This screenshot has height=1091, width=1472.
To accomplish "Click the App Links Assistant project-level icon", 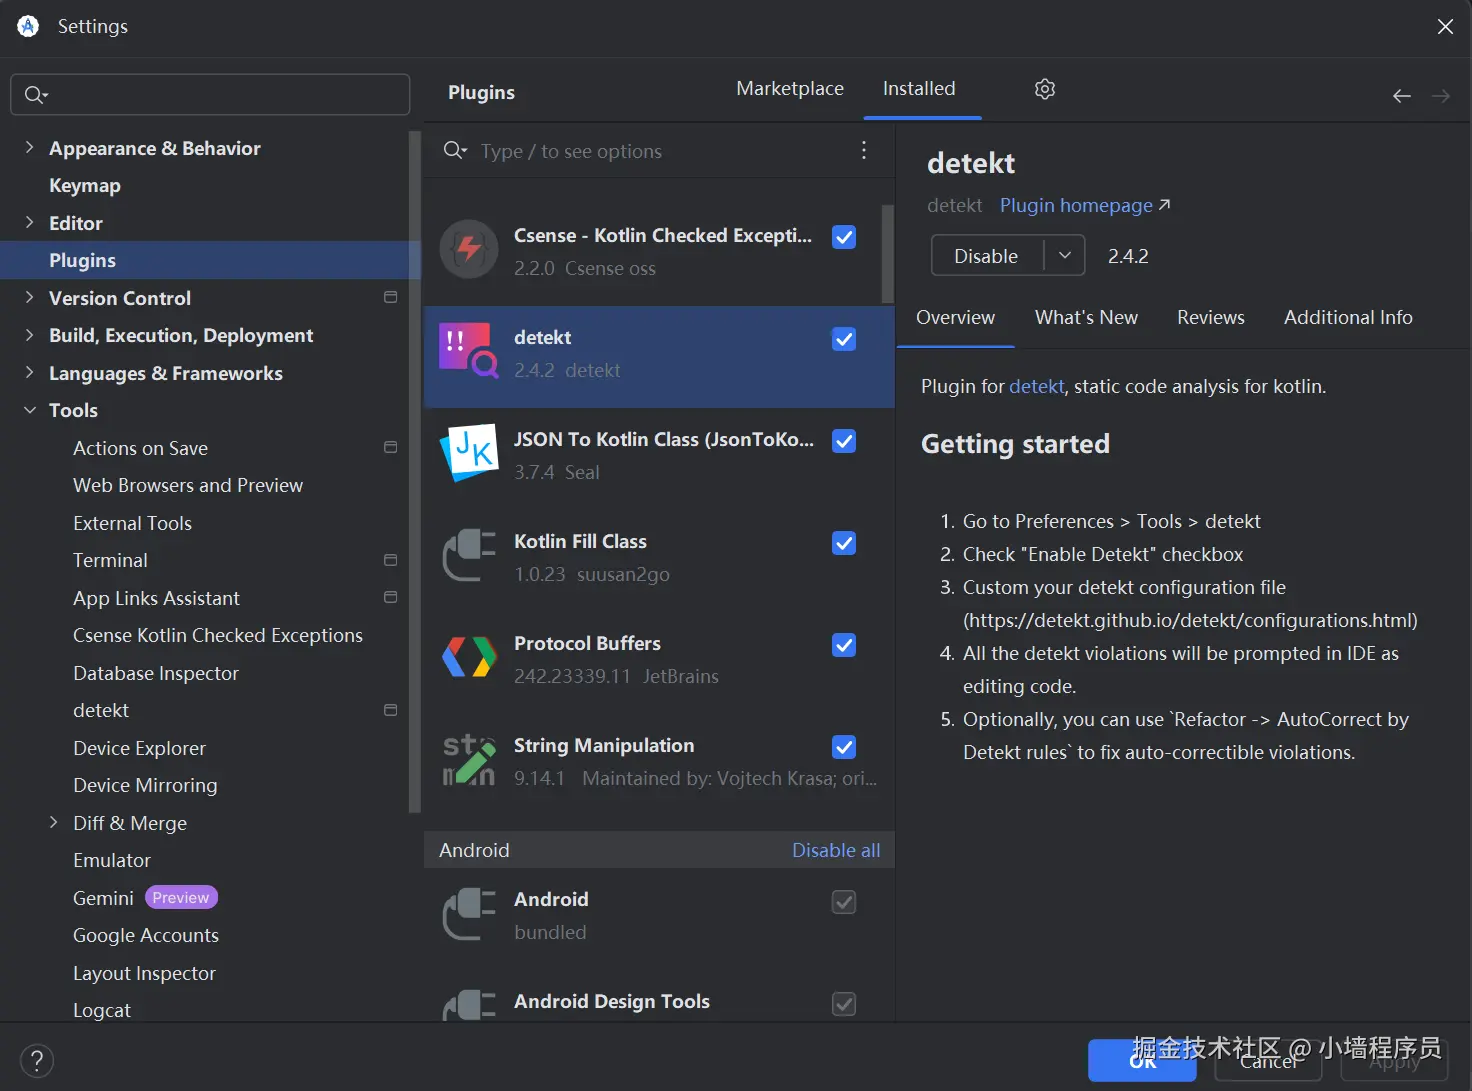I will 391,597.
